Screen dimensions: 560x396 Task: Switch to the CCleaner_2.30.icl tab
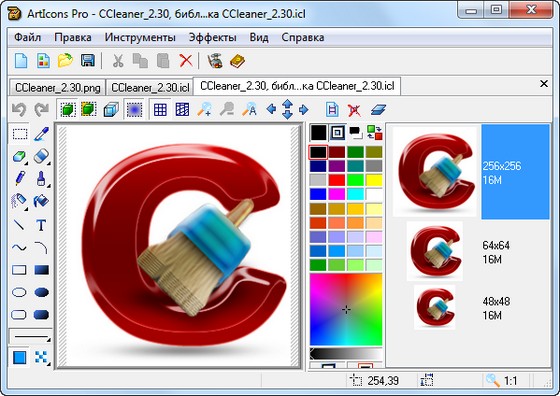click(x=150, y=87)
